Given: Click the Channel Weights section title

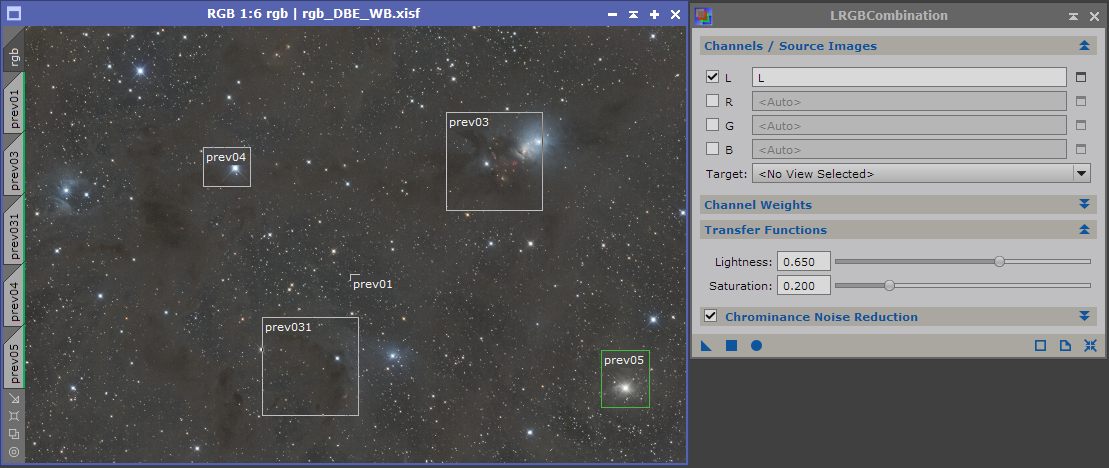Looking at the screenshot, I should click(x=758, y=204).
